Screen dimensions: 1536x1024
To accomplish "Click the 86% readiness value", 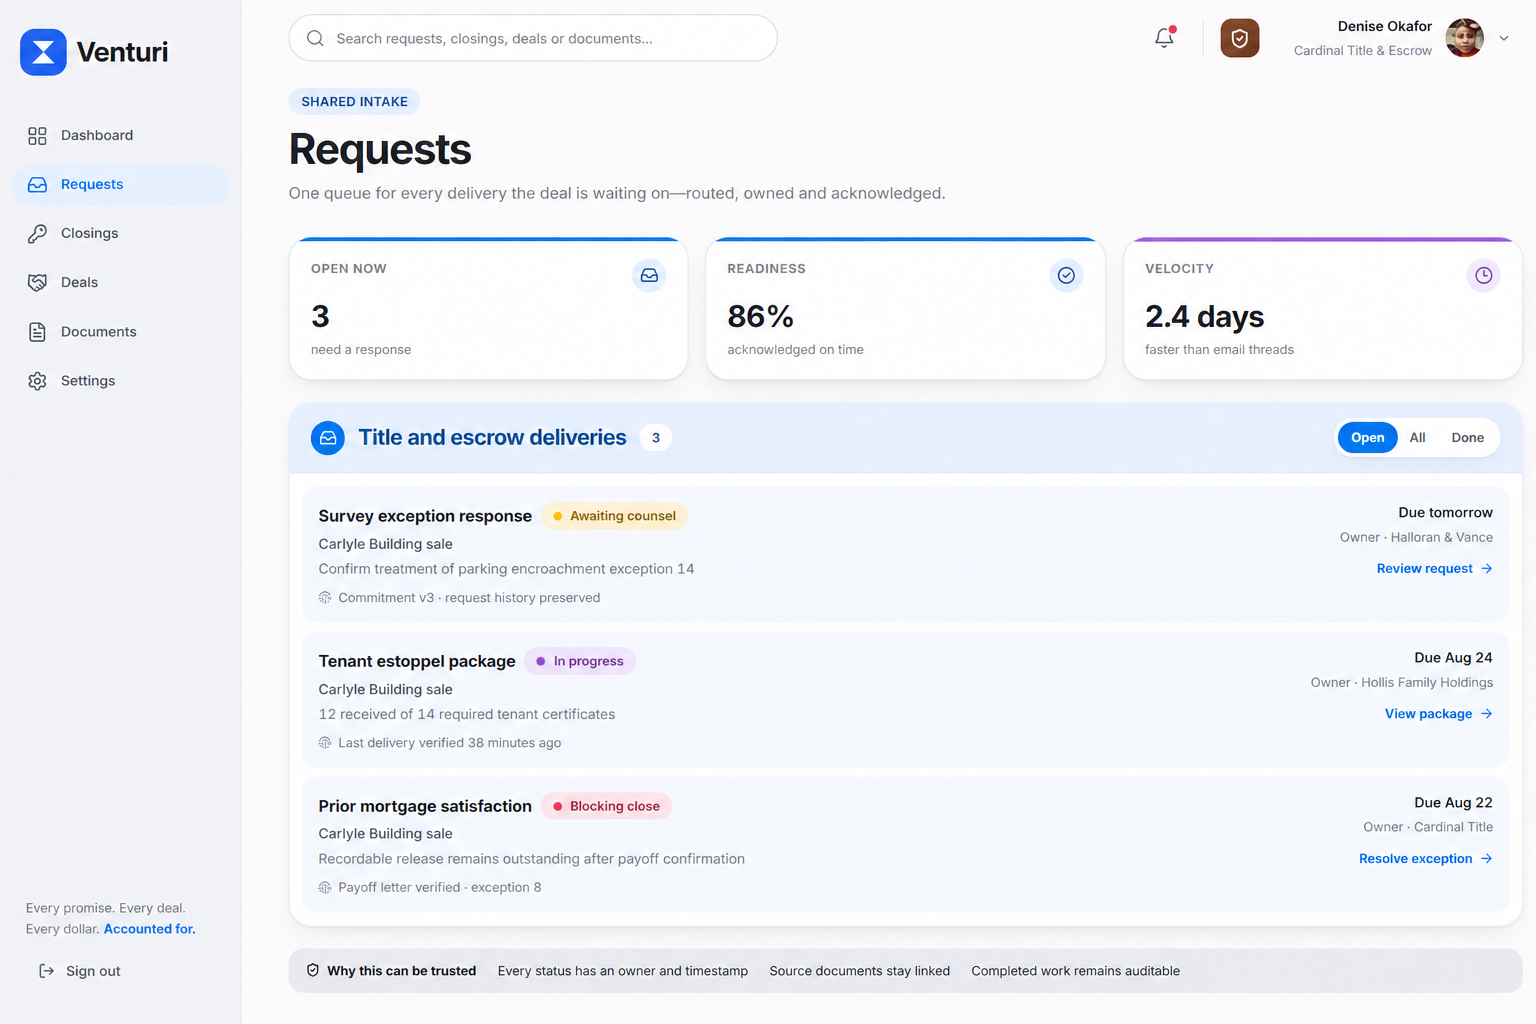I will click(x=760, y=316).
